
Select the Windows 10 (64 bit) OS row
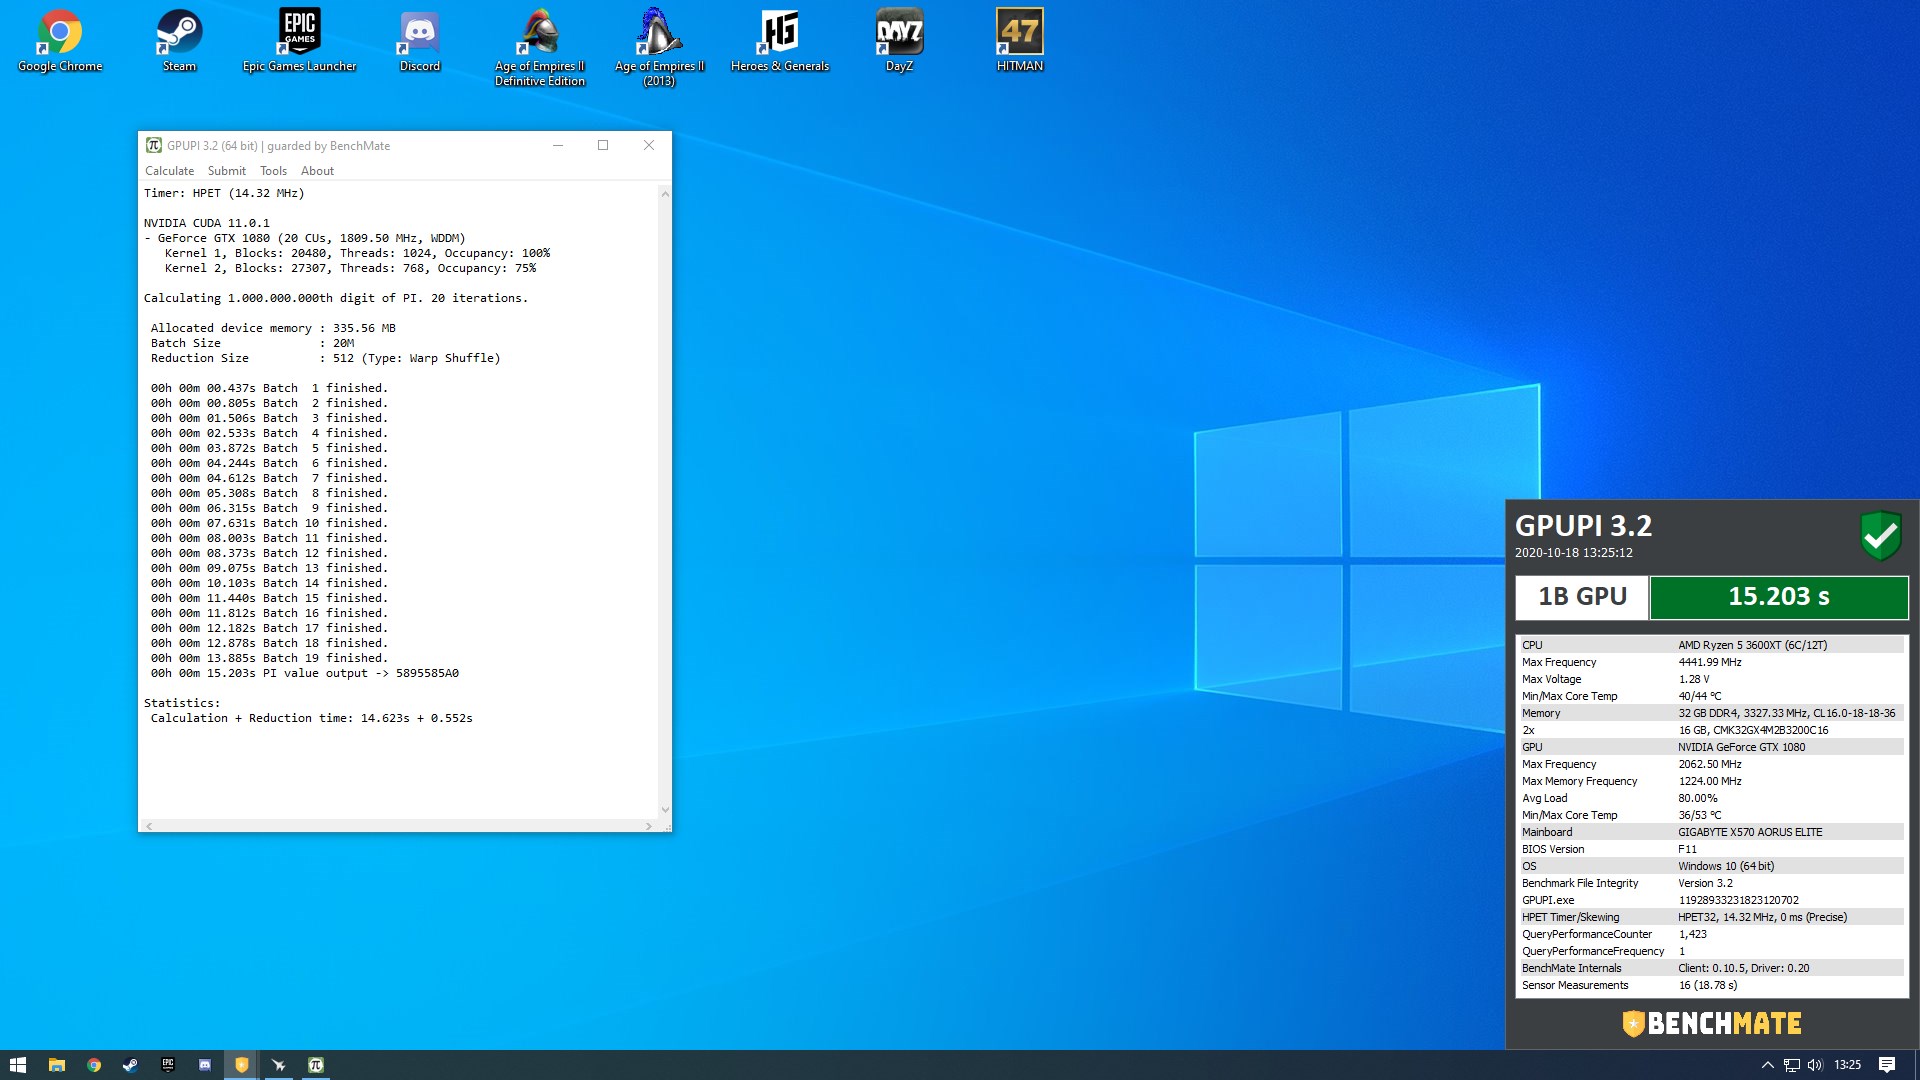point(1712,866)
